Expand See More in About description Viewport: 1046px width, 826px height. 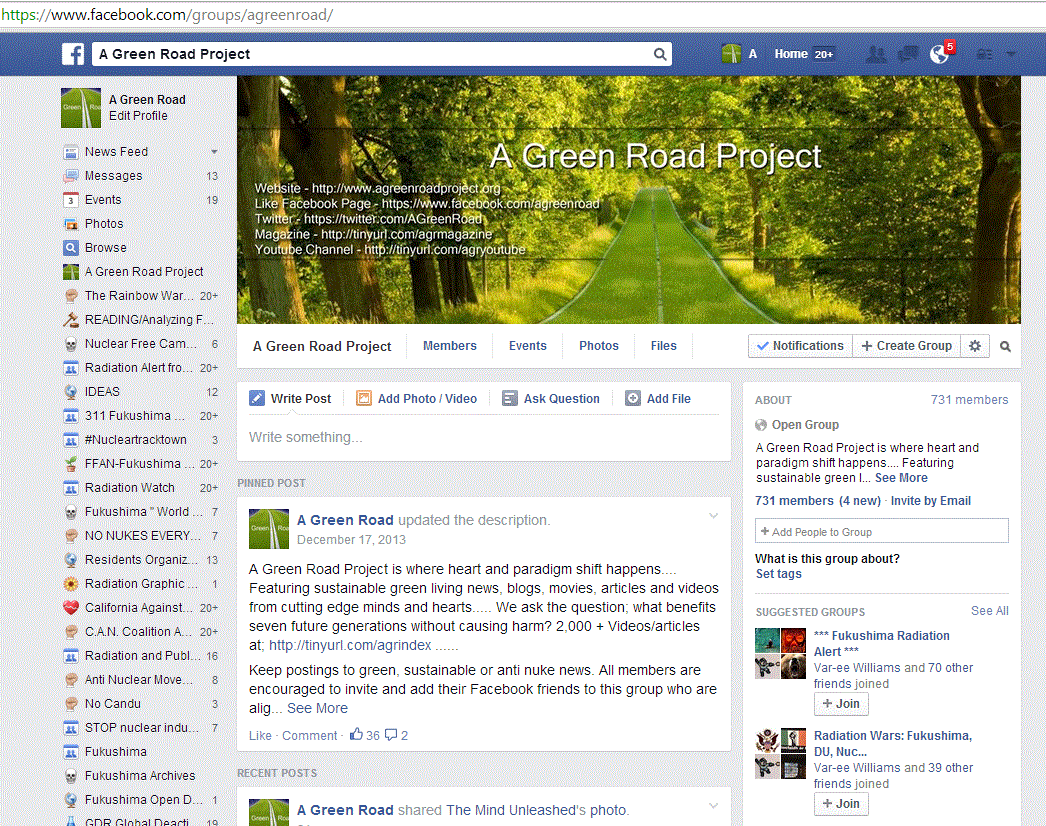point(901,478)
